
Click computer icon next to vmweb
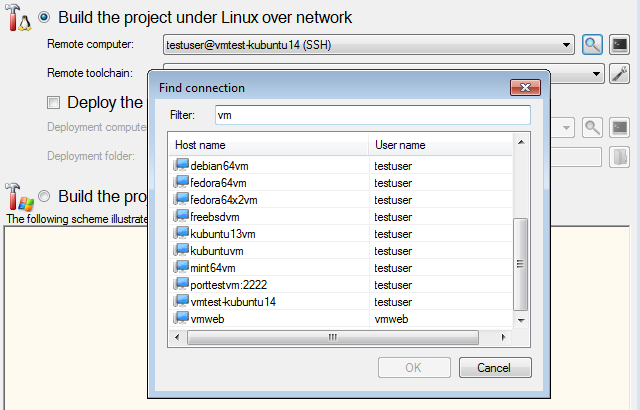181,318
